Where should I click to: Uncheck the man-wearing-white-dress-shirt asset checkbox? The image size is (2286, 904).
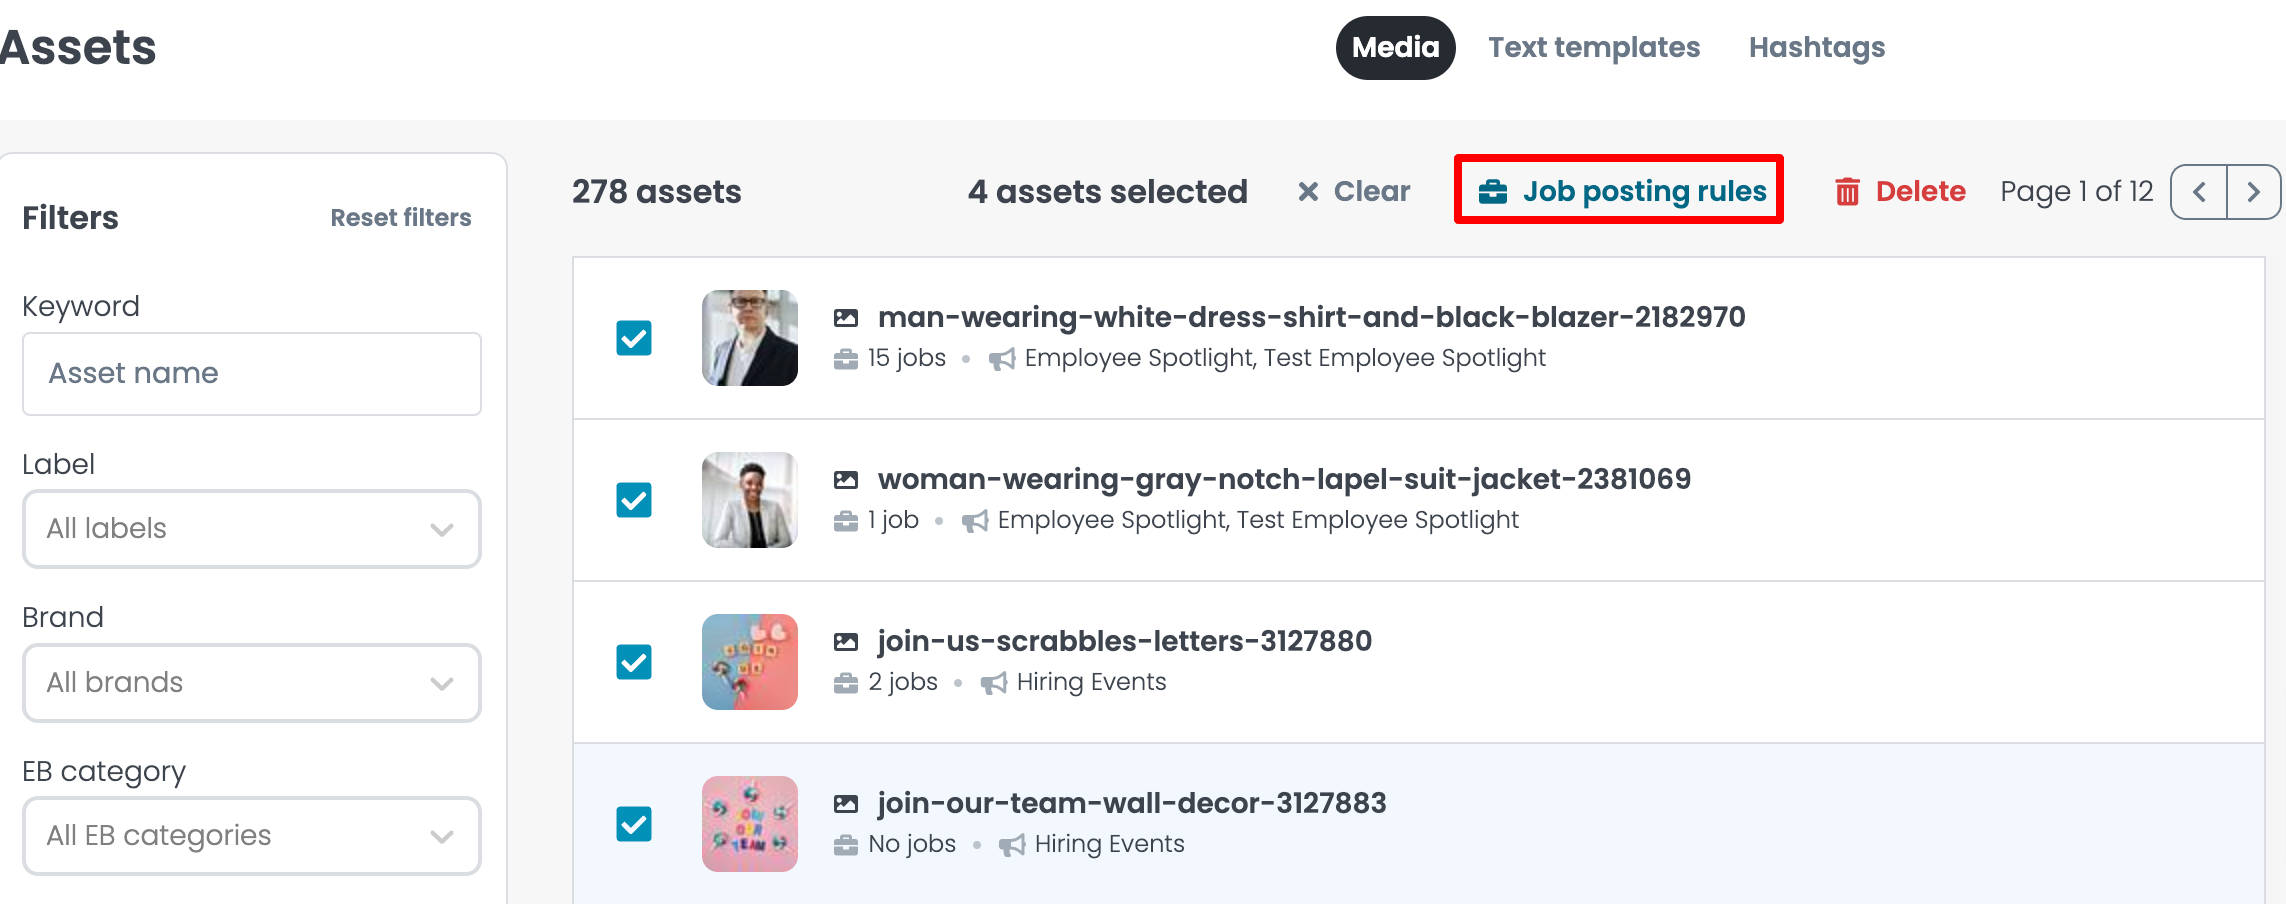click(x=634, y=338)
